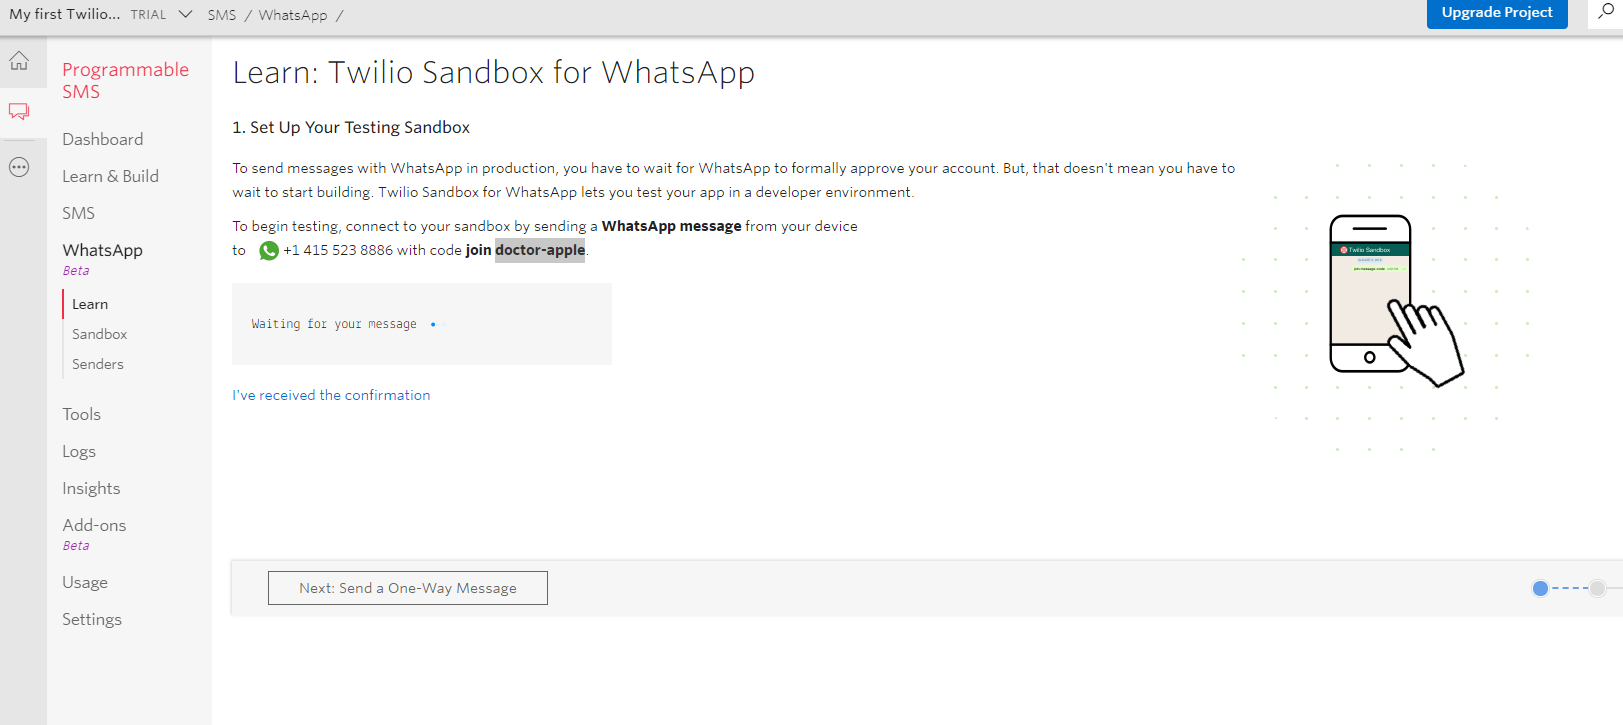Open Tools in the sidebar
Viewport: 1623px width, 725px height.
81,414
